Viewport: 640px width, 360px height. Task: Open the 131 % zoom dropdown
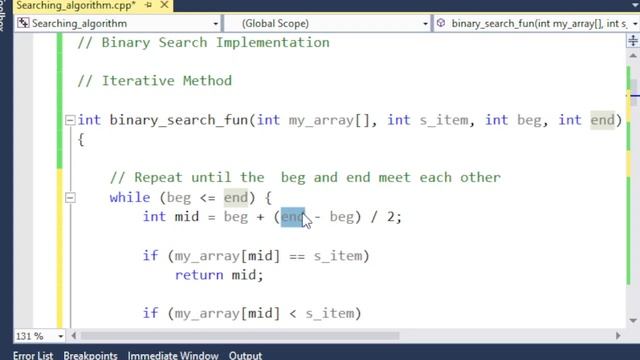pyautogui.click(x=60, y=336)
